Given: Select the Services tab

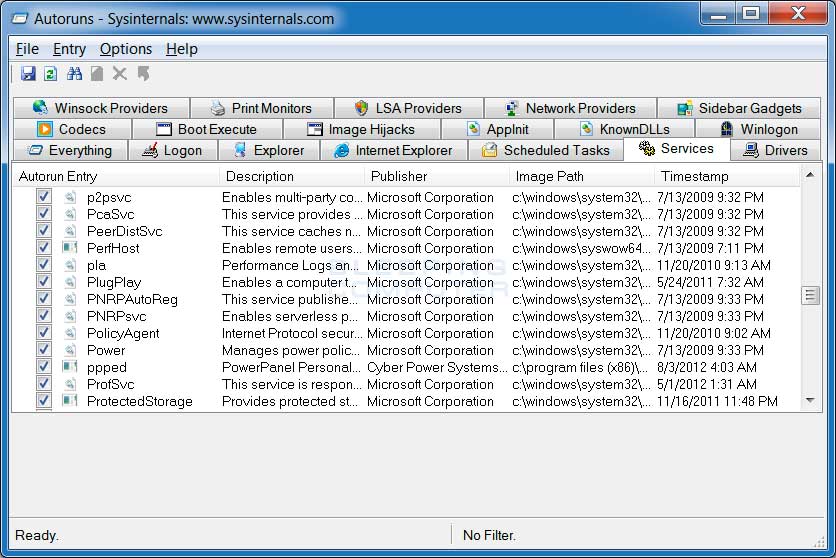Looking at the screenshot, I should 676,149.
